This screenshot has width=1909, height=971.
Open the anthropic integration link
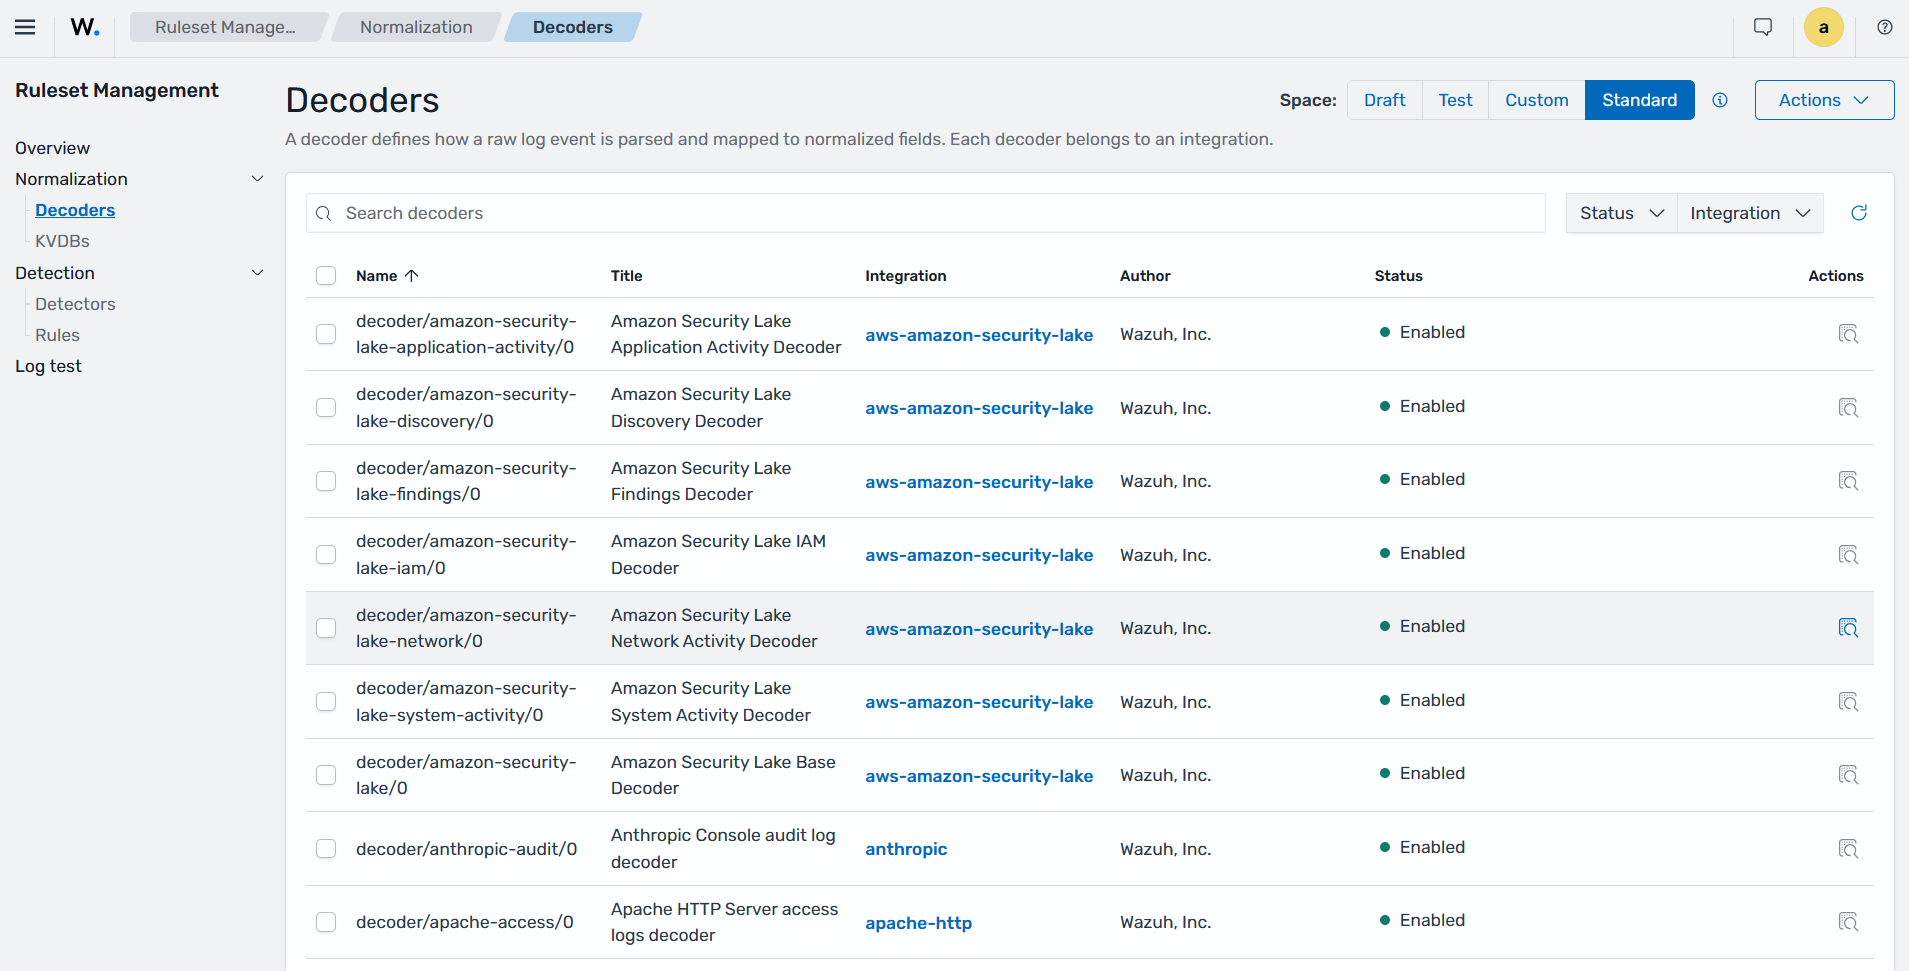point(906,849)
